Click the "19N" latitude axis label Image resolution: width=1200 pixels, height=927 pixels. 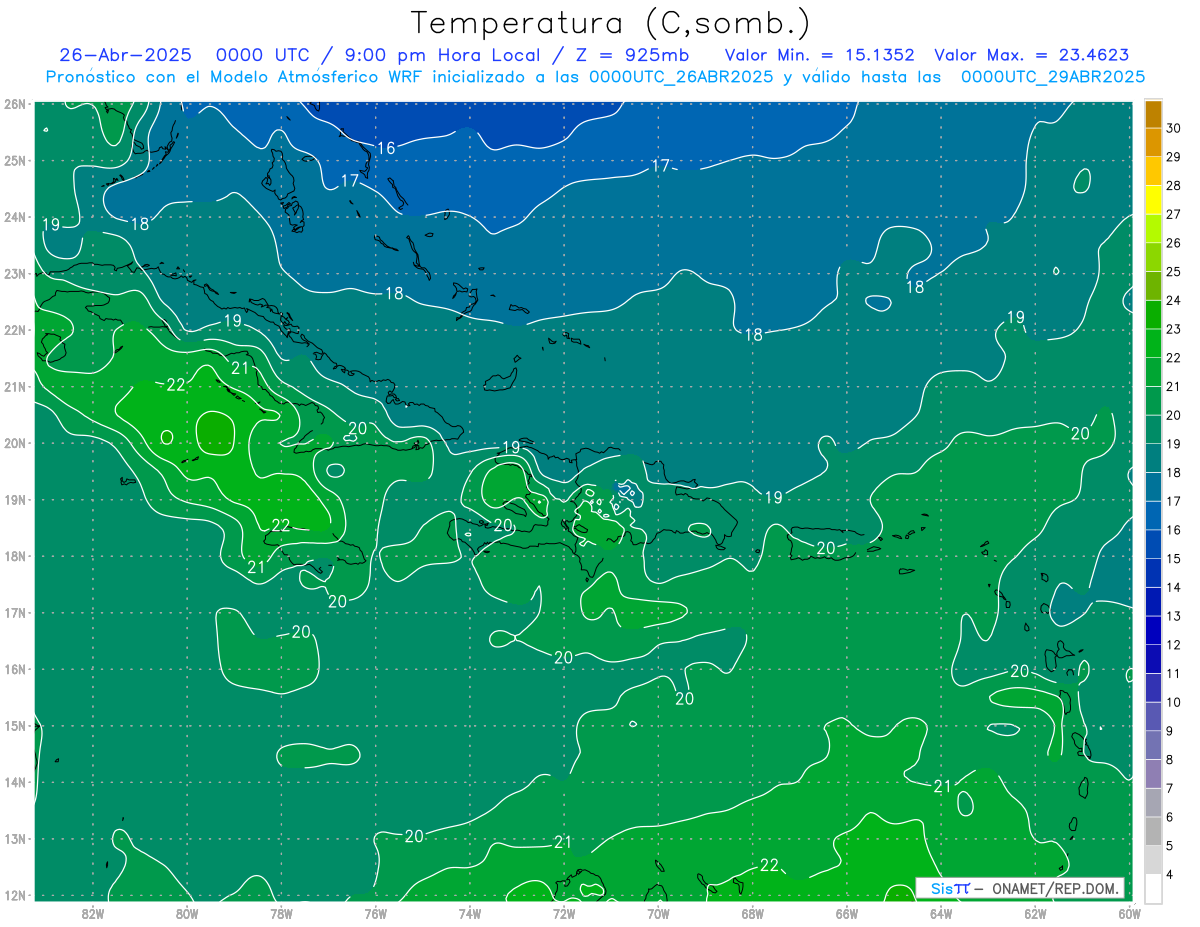click(14, 499)
